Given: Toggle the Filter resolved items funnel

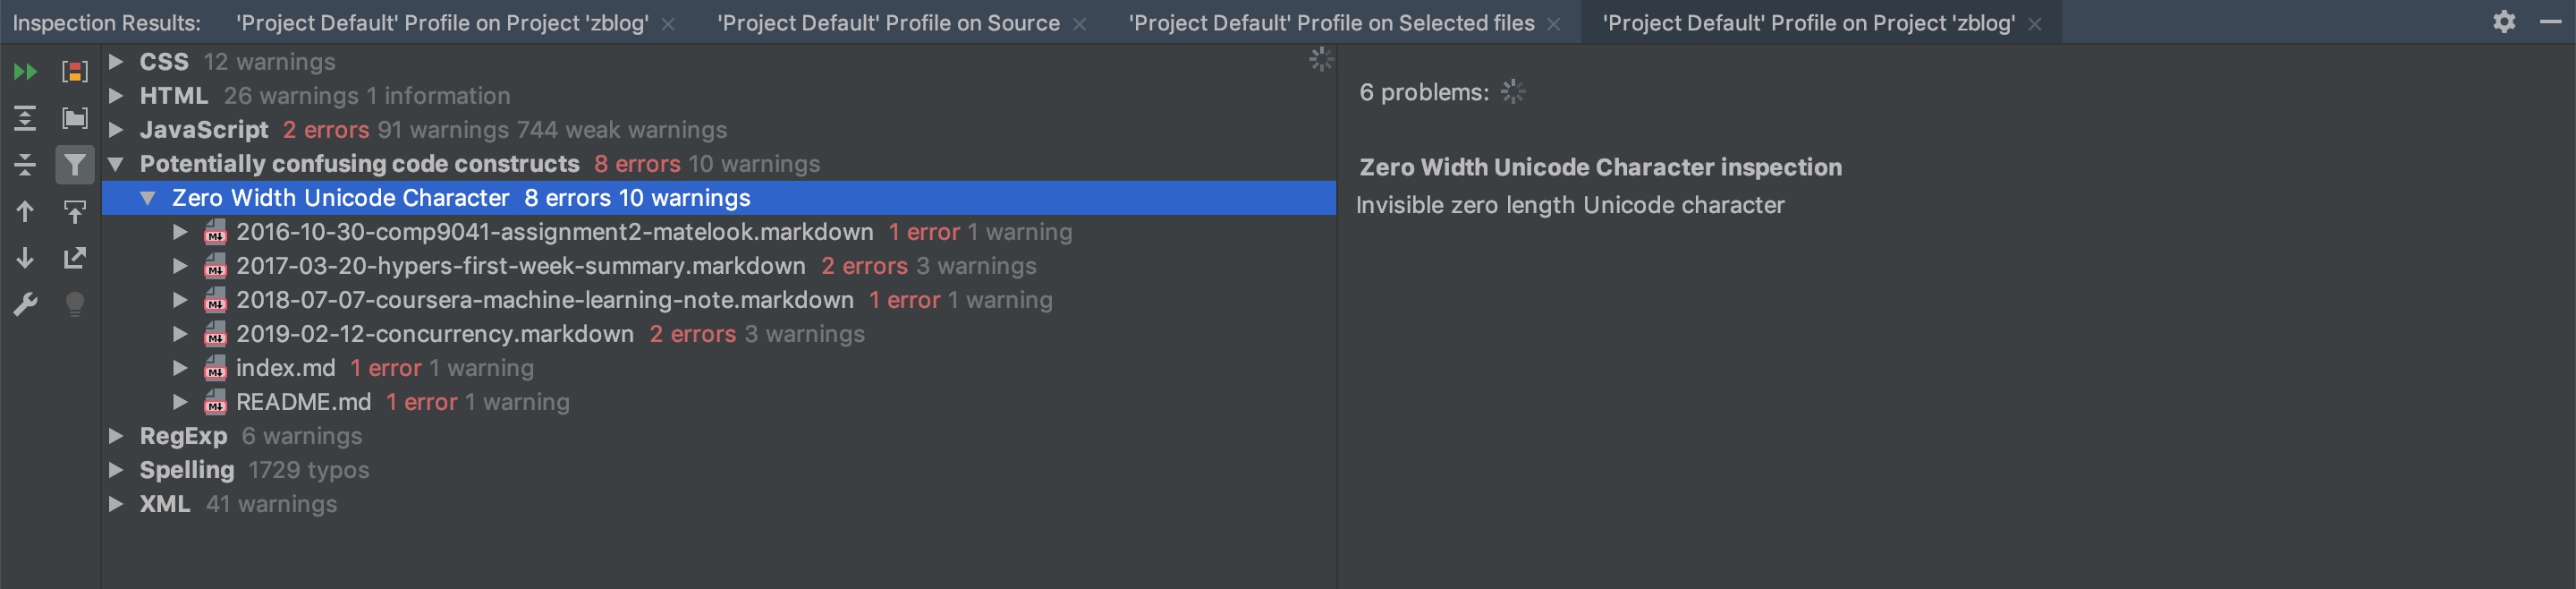Looking at the screenshot, I should click(75, 164).
